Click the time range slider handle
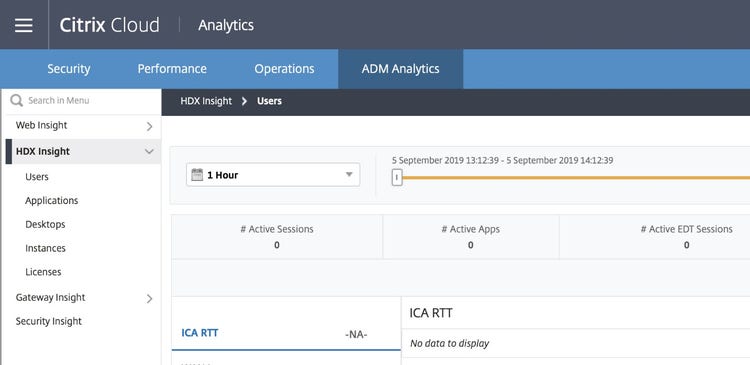Image resolution: width=750 pixels, height=365 pixels. tap(397, 177)
